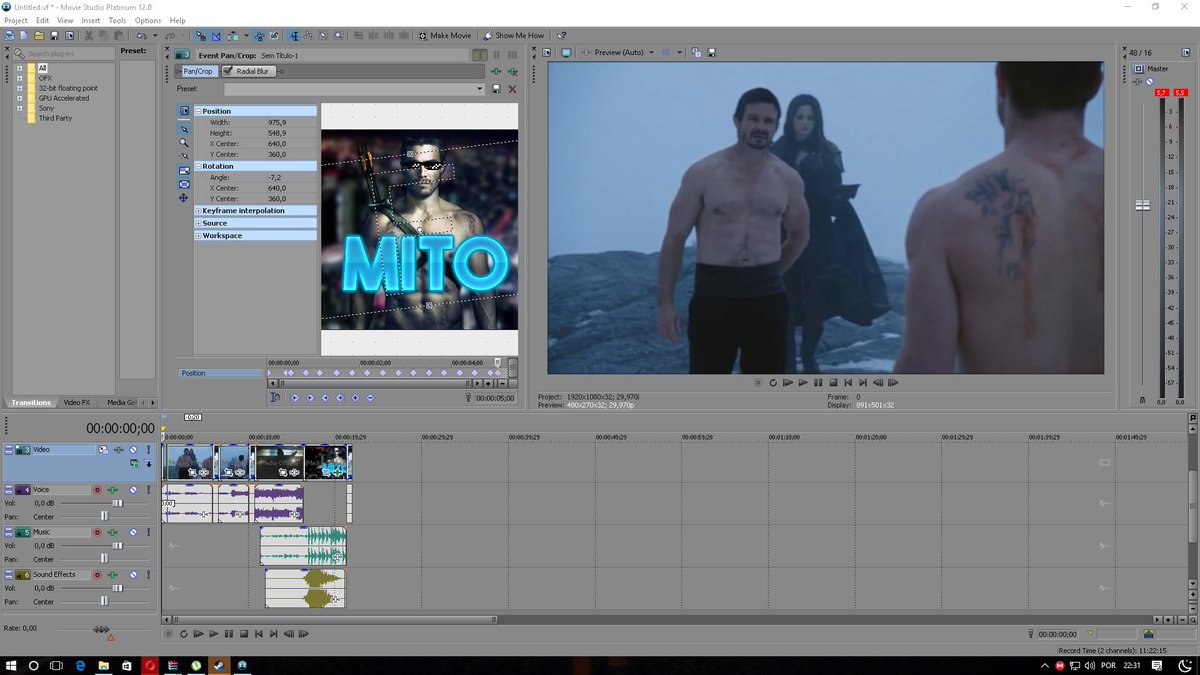The width and height of the screenshot is (1200, 675).
Task: Open the Preview (Auto) quality dropdown
Action: coord(651,52)
